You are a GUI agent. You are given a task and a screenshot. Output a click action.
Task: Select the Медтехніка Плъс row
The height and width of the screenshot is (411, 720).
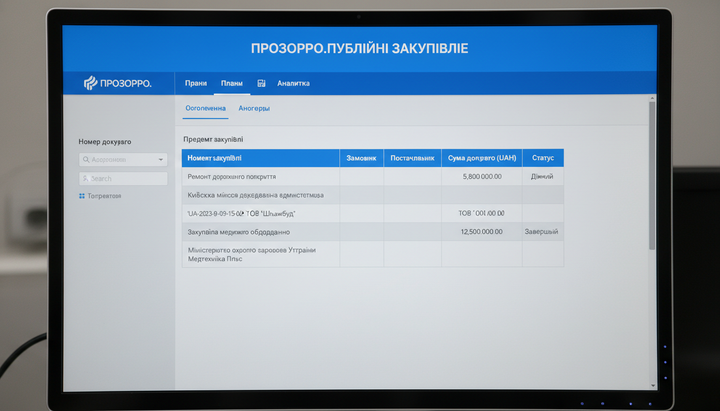[x=373, y=254]
